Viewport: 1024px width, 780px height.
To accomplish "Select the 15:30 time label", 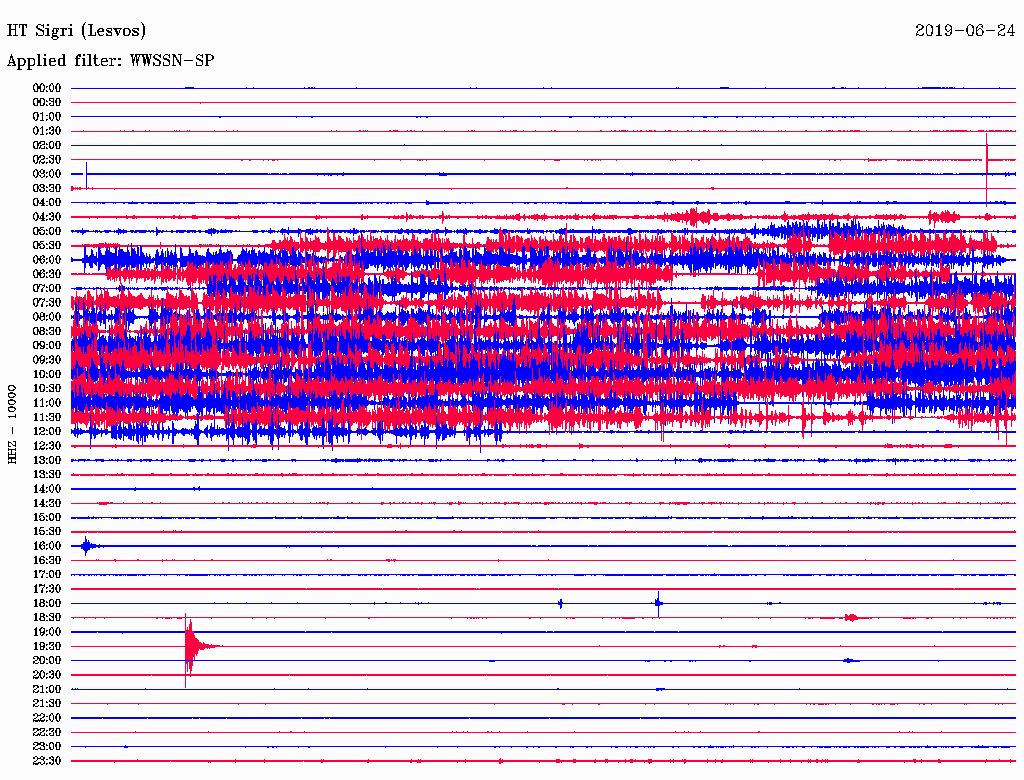I will [x=47, y=532].
